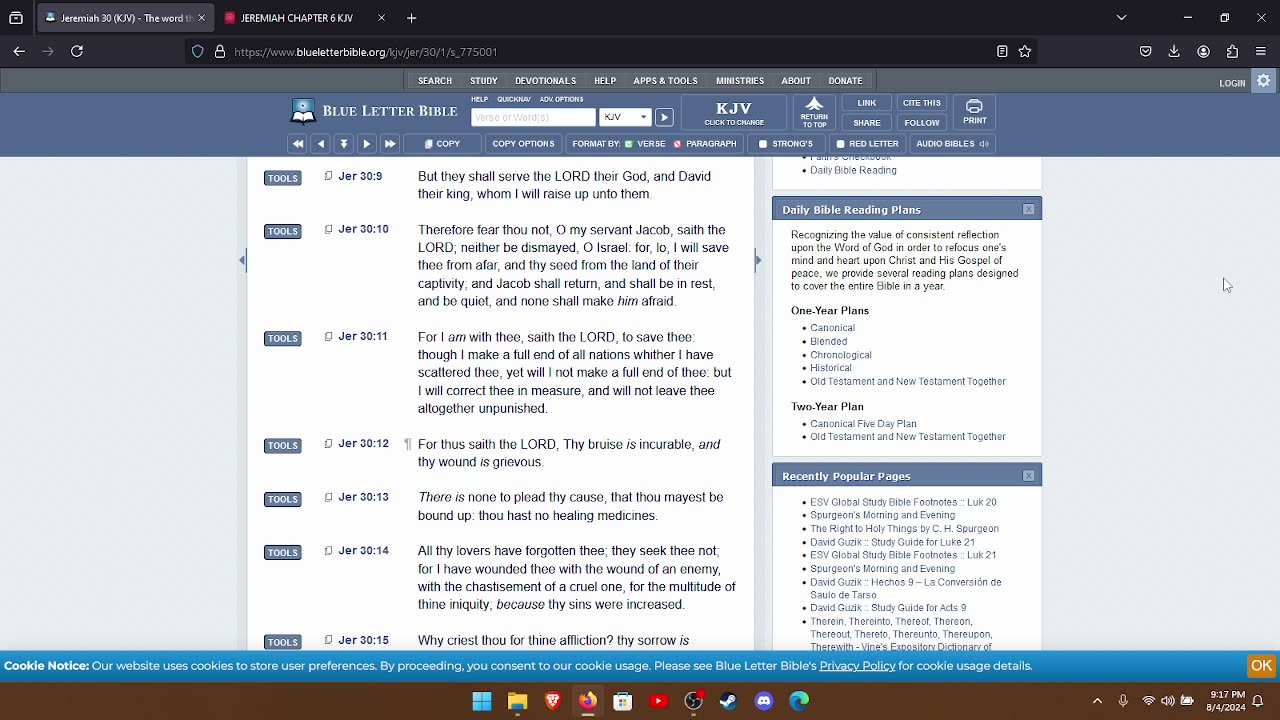Enable Red Letter checkbox
This screenshot has height=720, width=1280.
point(840,144)
